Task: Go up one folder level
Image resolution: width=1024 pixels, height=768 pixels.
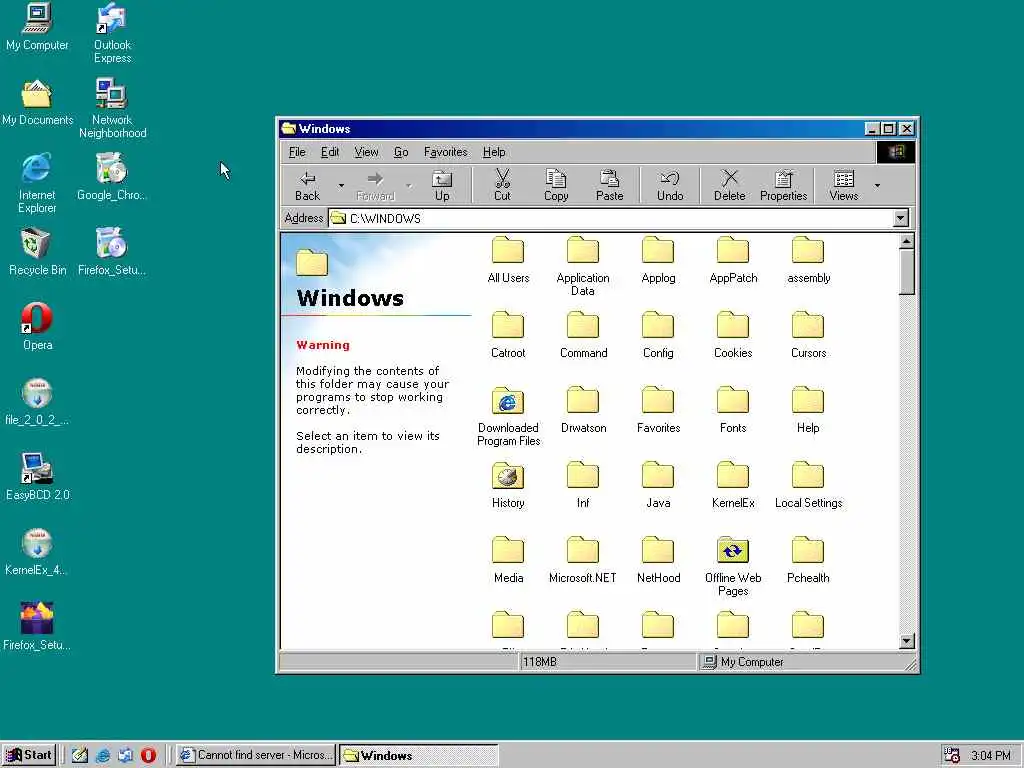Action: pyautogui.click(x=442, y=185)
